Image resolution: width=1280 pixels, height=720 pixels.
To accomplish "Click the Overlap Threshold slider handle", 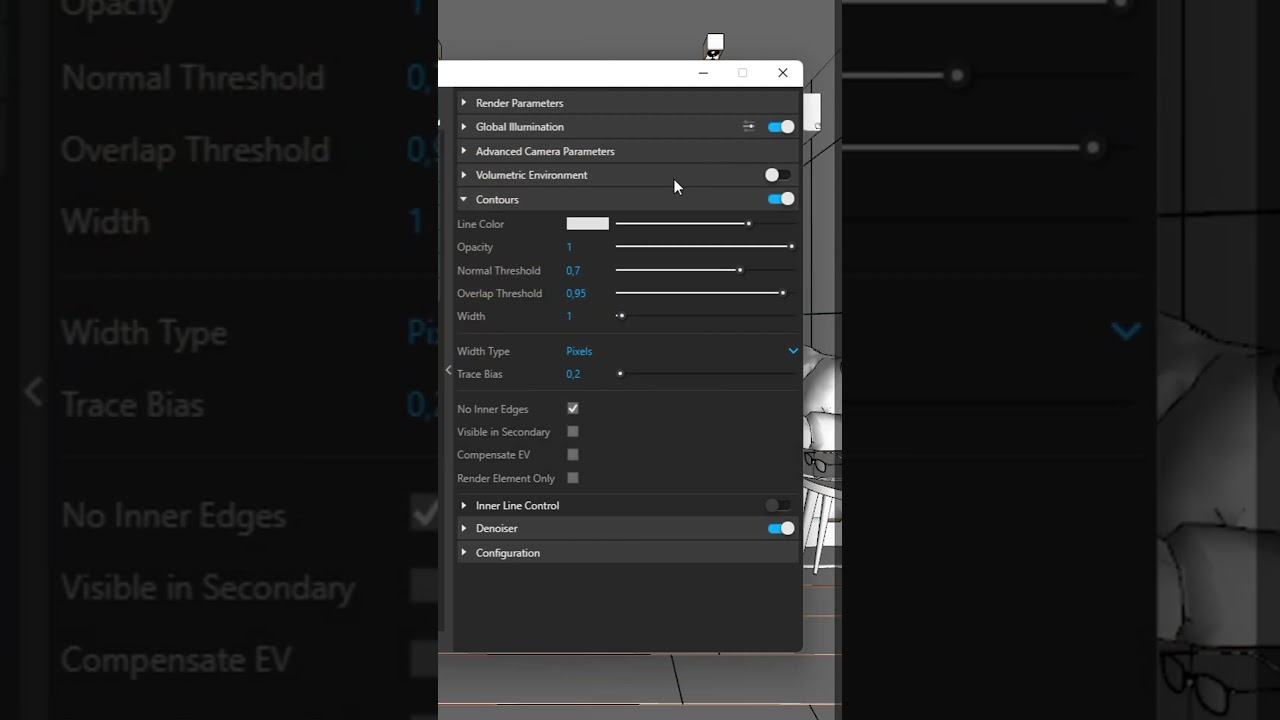I will pyautogui.click(x=783, y=293).
